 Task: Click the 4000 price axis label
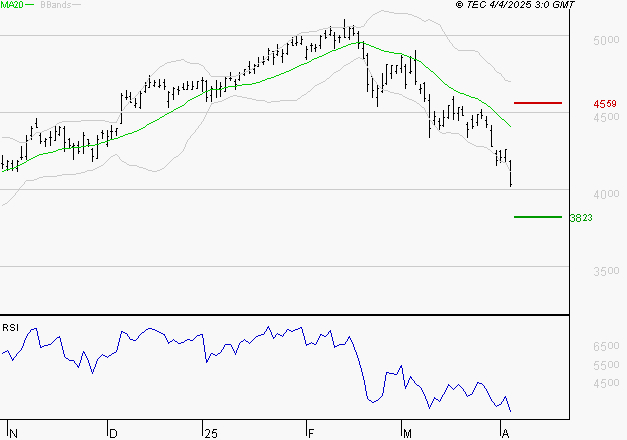pyautogui.click(x=606, y=194)
